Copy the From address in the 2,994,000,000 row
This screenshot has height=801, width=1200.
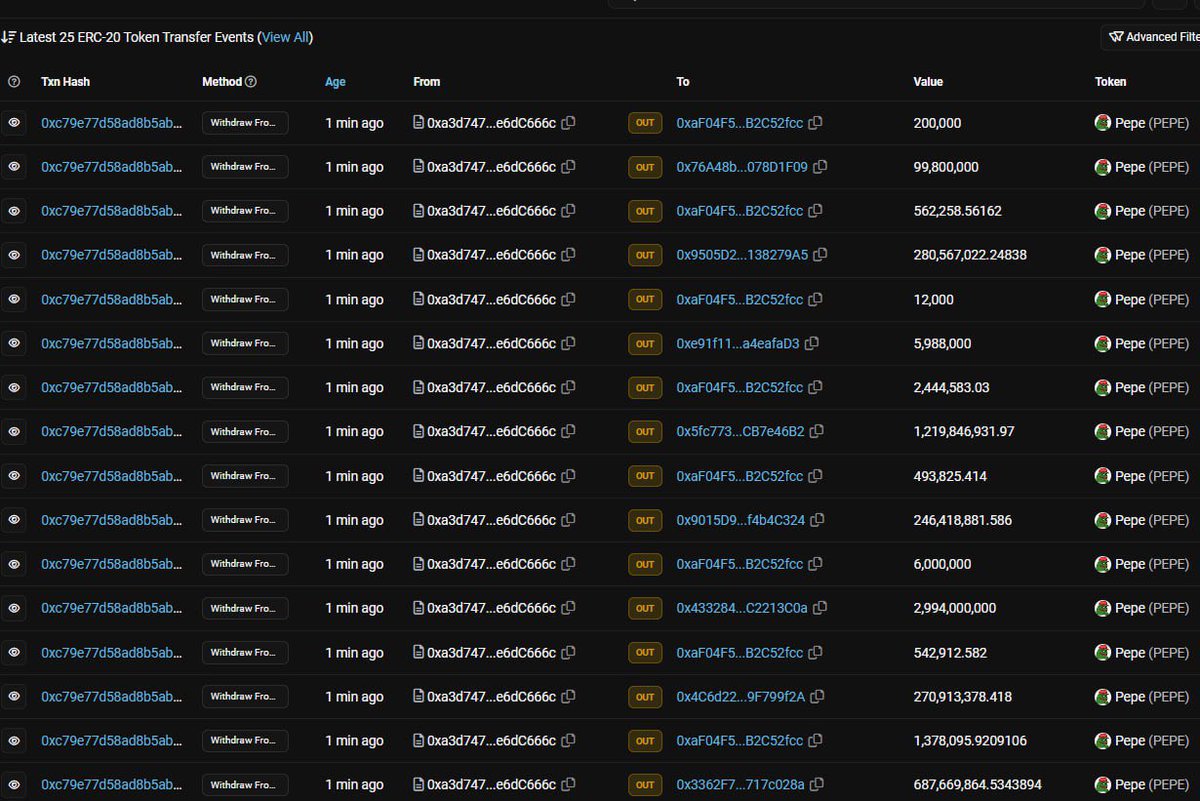(x=568, y=608)
